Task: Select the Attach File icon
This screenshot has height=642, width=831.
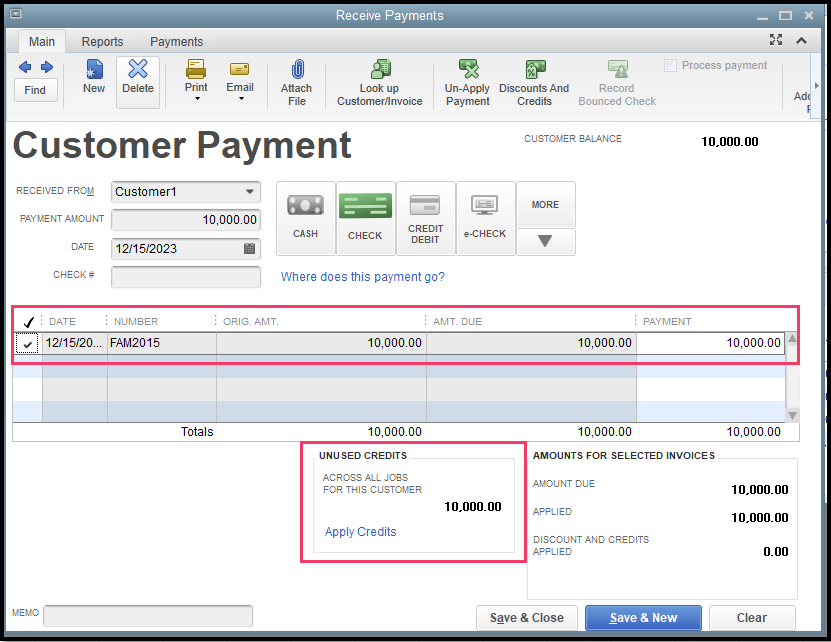Action: tap(296, 80)
